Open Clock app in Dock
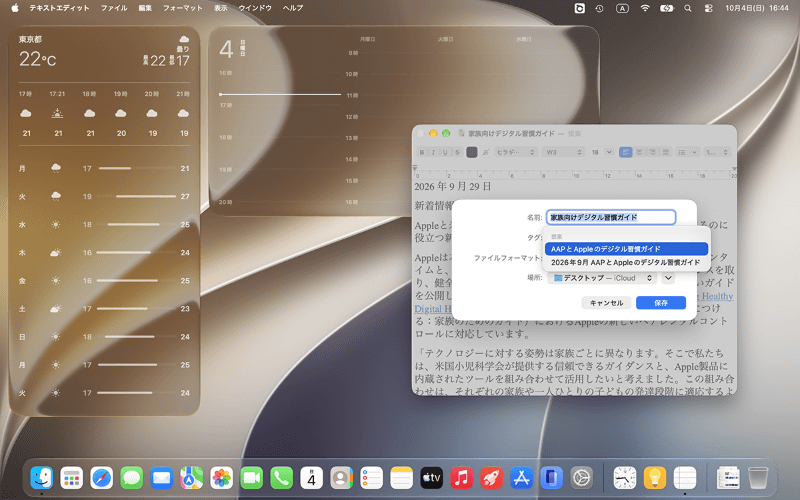The width and height of the screenshot is (800, 500). (x=625, y=478)
